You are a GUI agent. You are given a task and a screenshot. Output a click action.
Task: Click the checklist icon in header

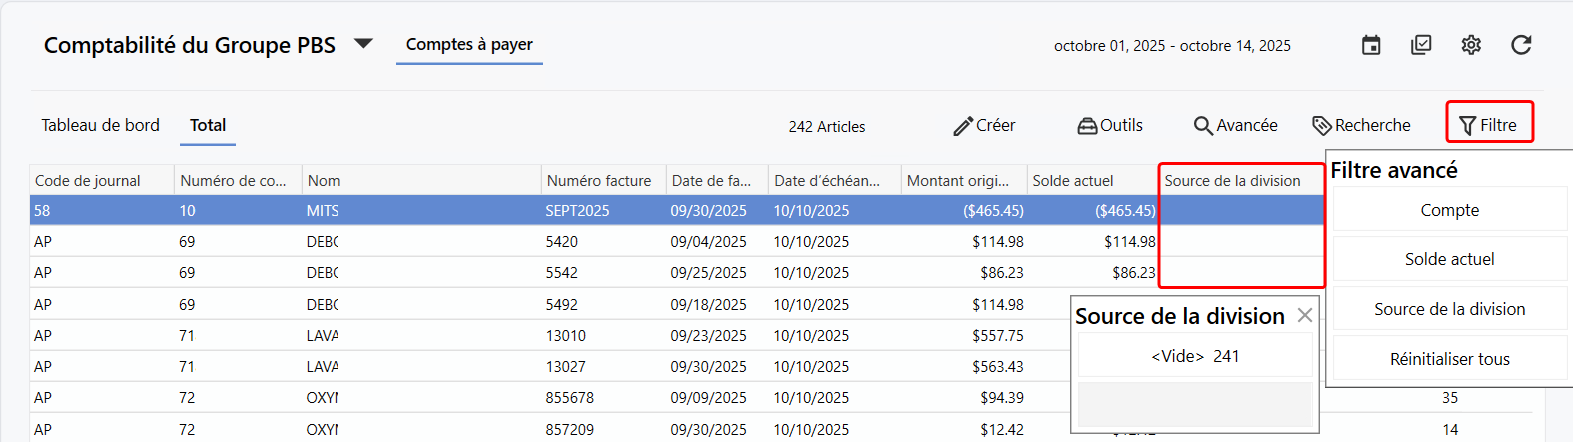(x=1421, y=45)
